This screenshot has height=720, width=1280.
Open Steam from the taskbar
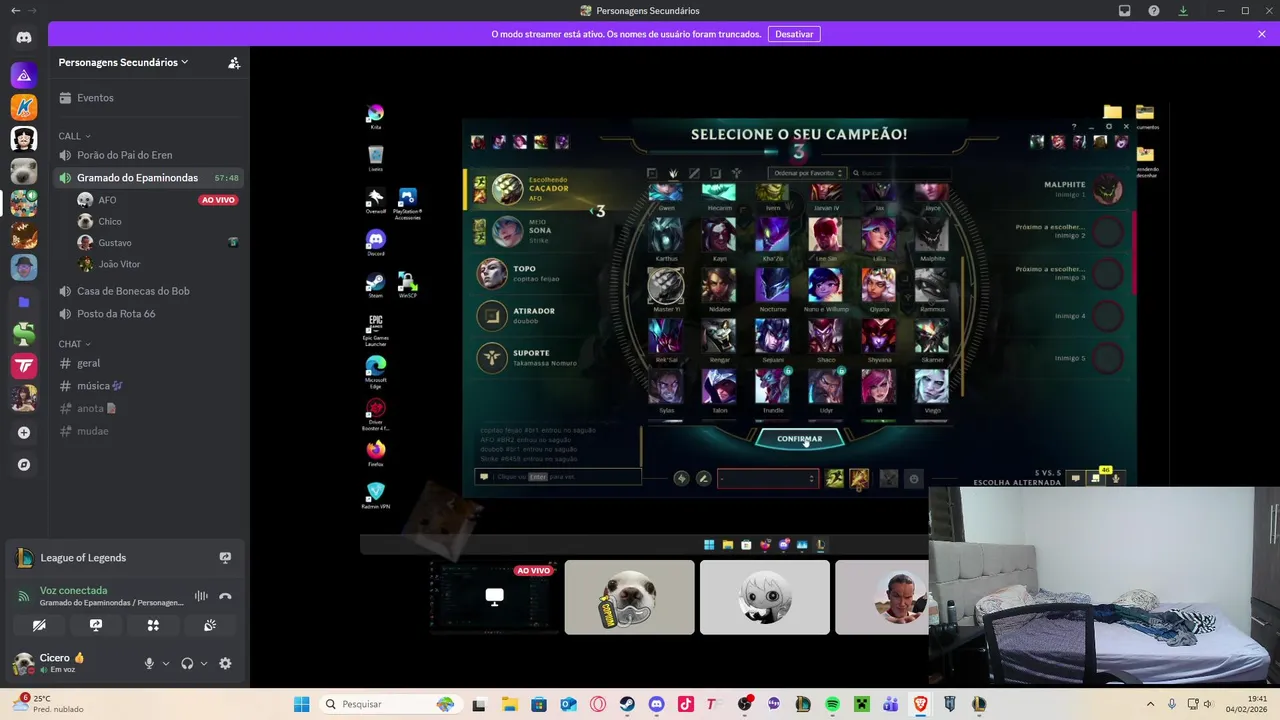[x=627, y=704]
